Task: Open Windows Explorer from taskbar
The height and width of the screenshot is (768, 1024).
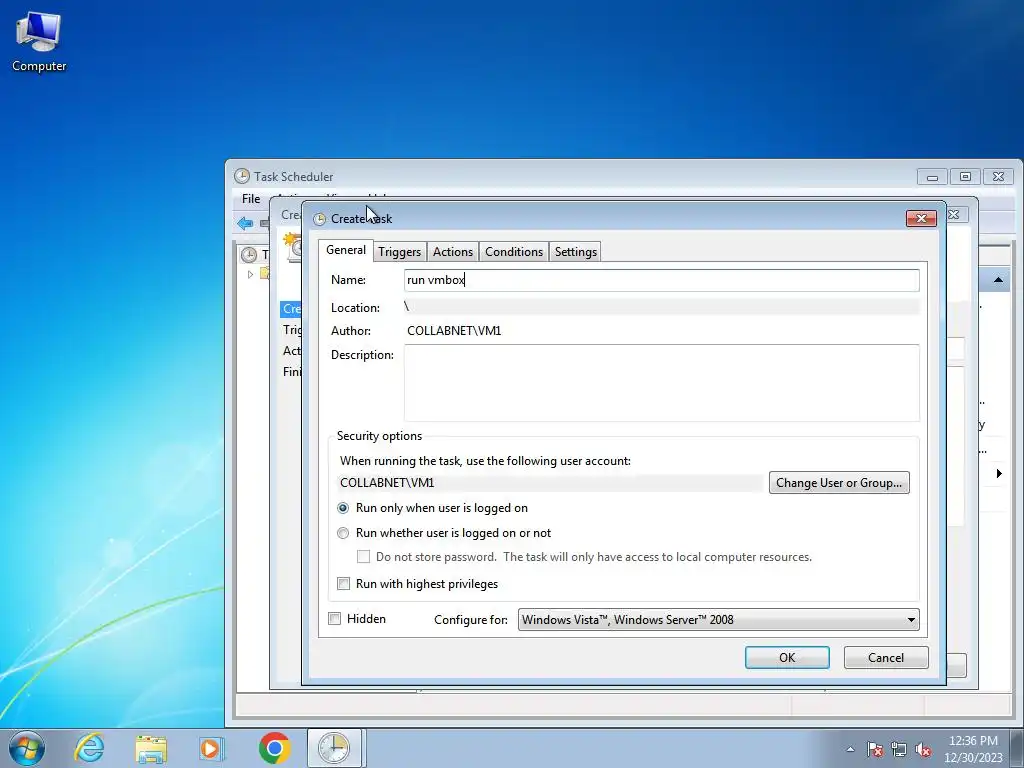Action: tap(151, 748)
